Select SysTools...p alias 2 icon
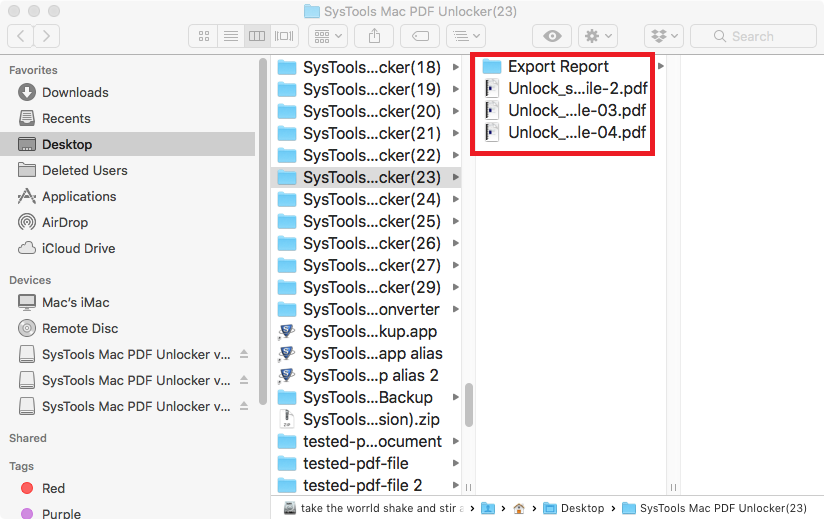 pos(286,376)
